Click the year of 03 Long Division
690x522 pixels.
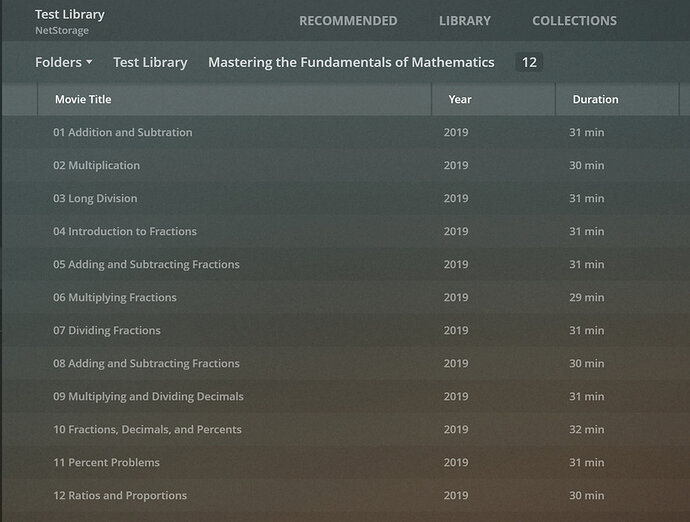[x=456, y=199]
